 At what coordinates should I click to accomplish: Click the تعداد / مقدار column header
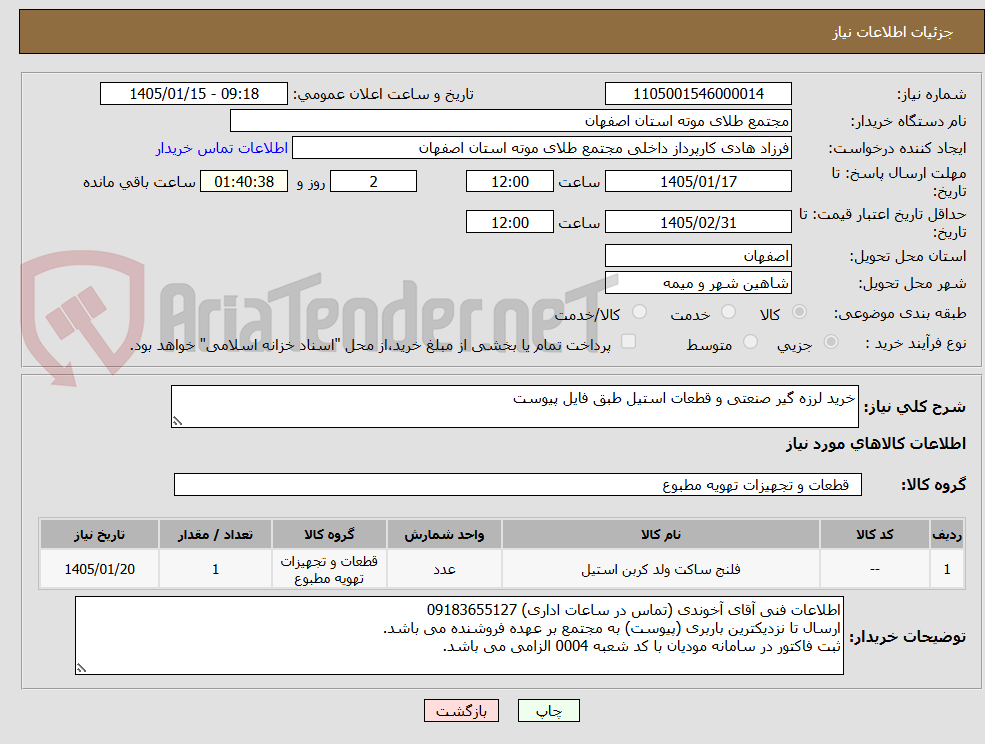pos(215,535)
